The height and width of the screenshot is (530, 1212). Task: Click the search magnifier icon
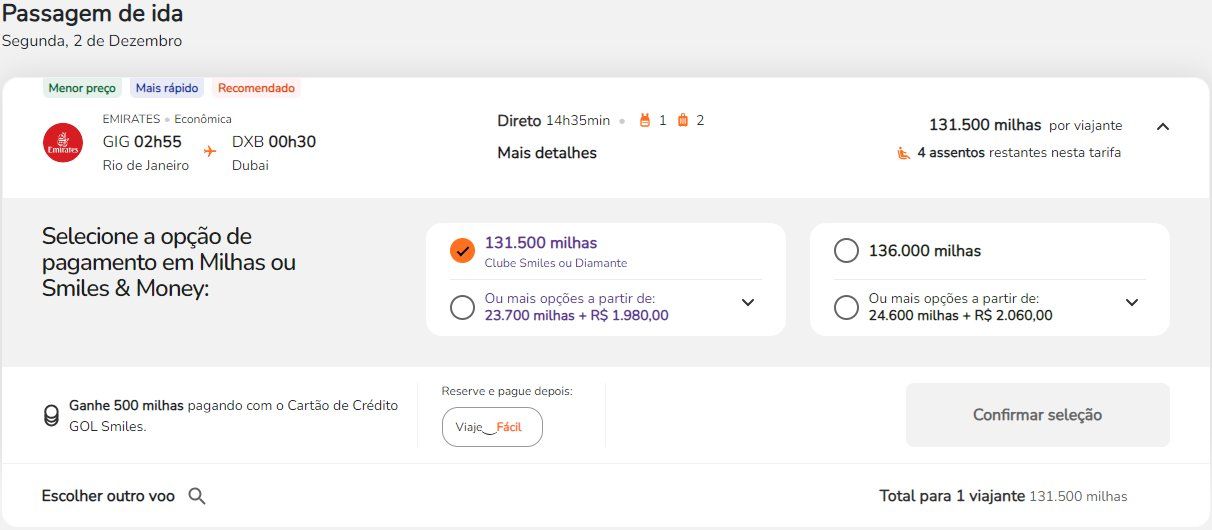click(197, 496)
